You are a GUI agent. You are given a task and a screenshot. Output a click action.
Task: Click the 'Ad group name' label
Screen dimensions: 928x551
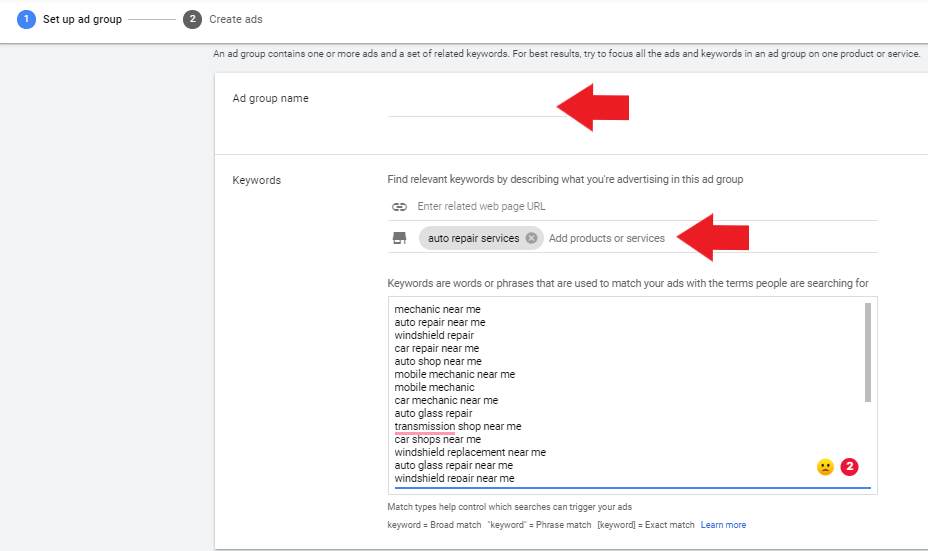pos(270,98)
